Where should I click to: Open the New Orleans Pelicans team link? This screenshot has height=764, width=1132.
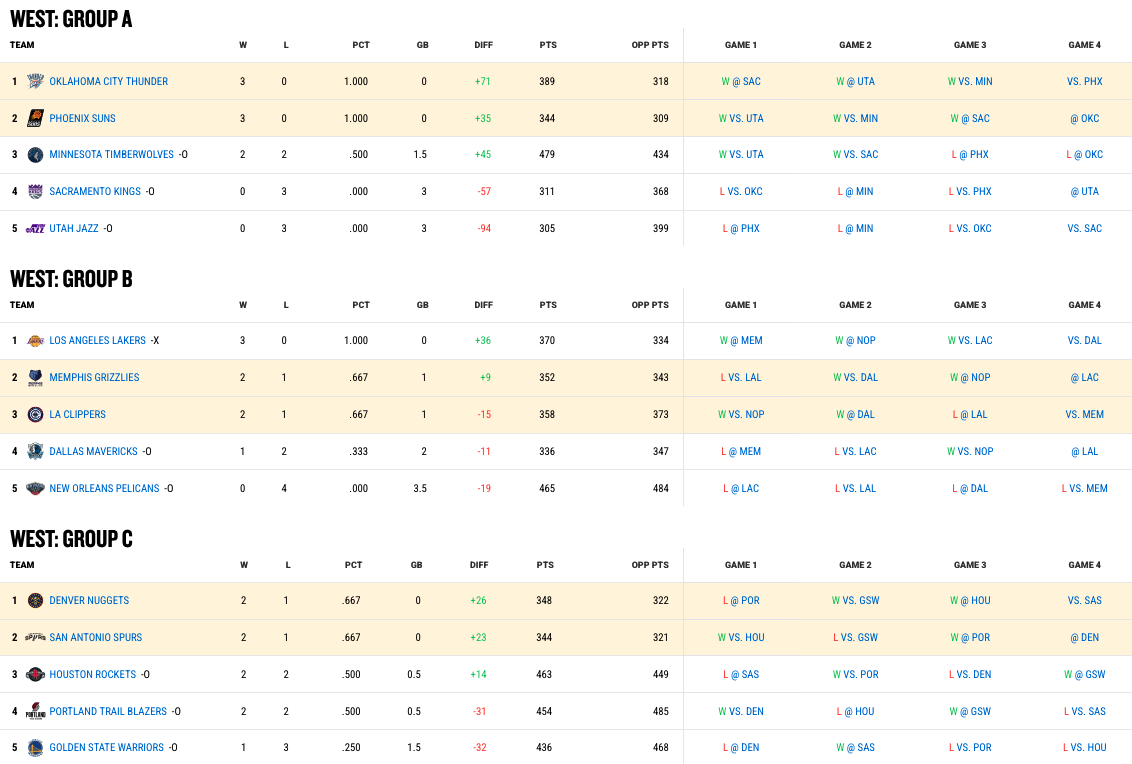click(x=104, y=488)
